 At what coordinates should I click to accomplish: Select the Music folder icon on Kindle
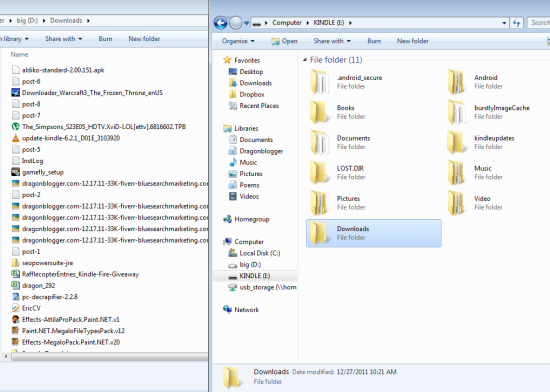(457, 173)
